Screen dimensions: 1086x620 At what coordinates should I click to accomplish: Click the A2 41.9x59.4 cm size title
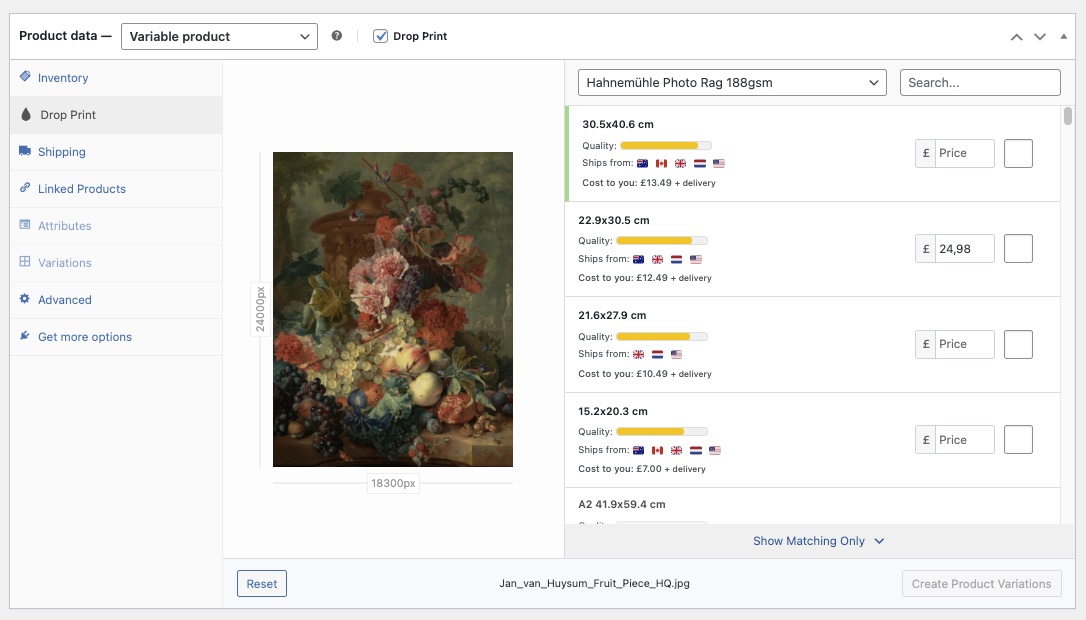622,504
